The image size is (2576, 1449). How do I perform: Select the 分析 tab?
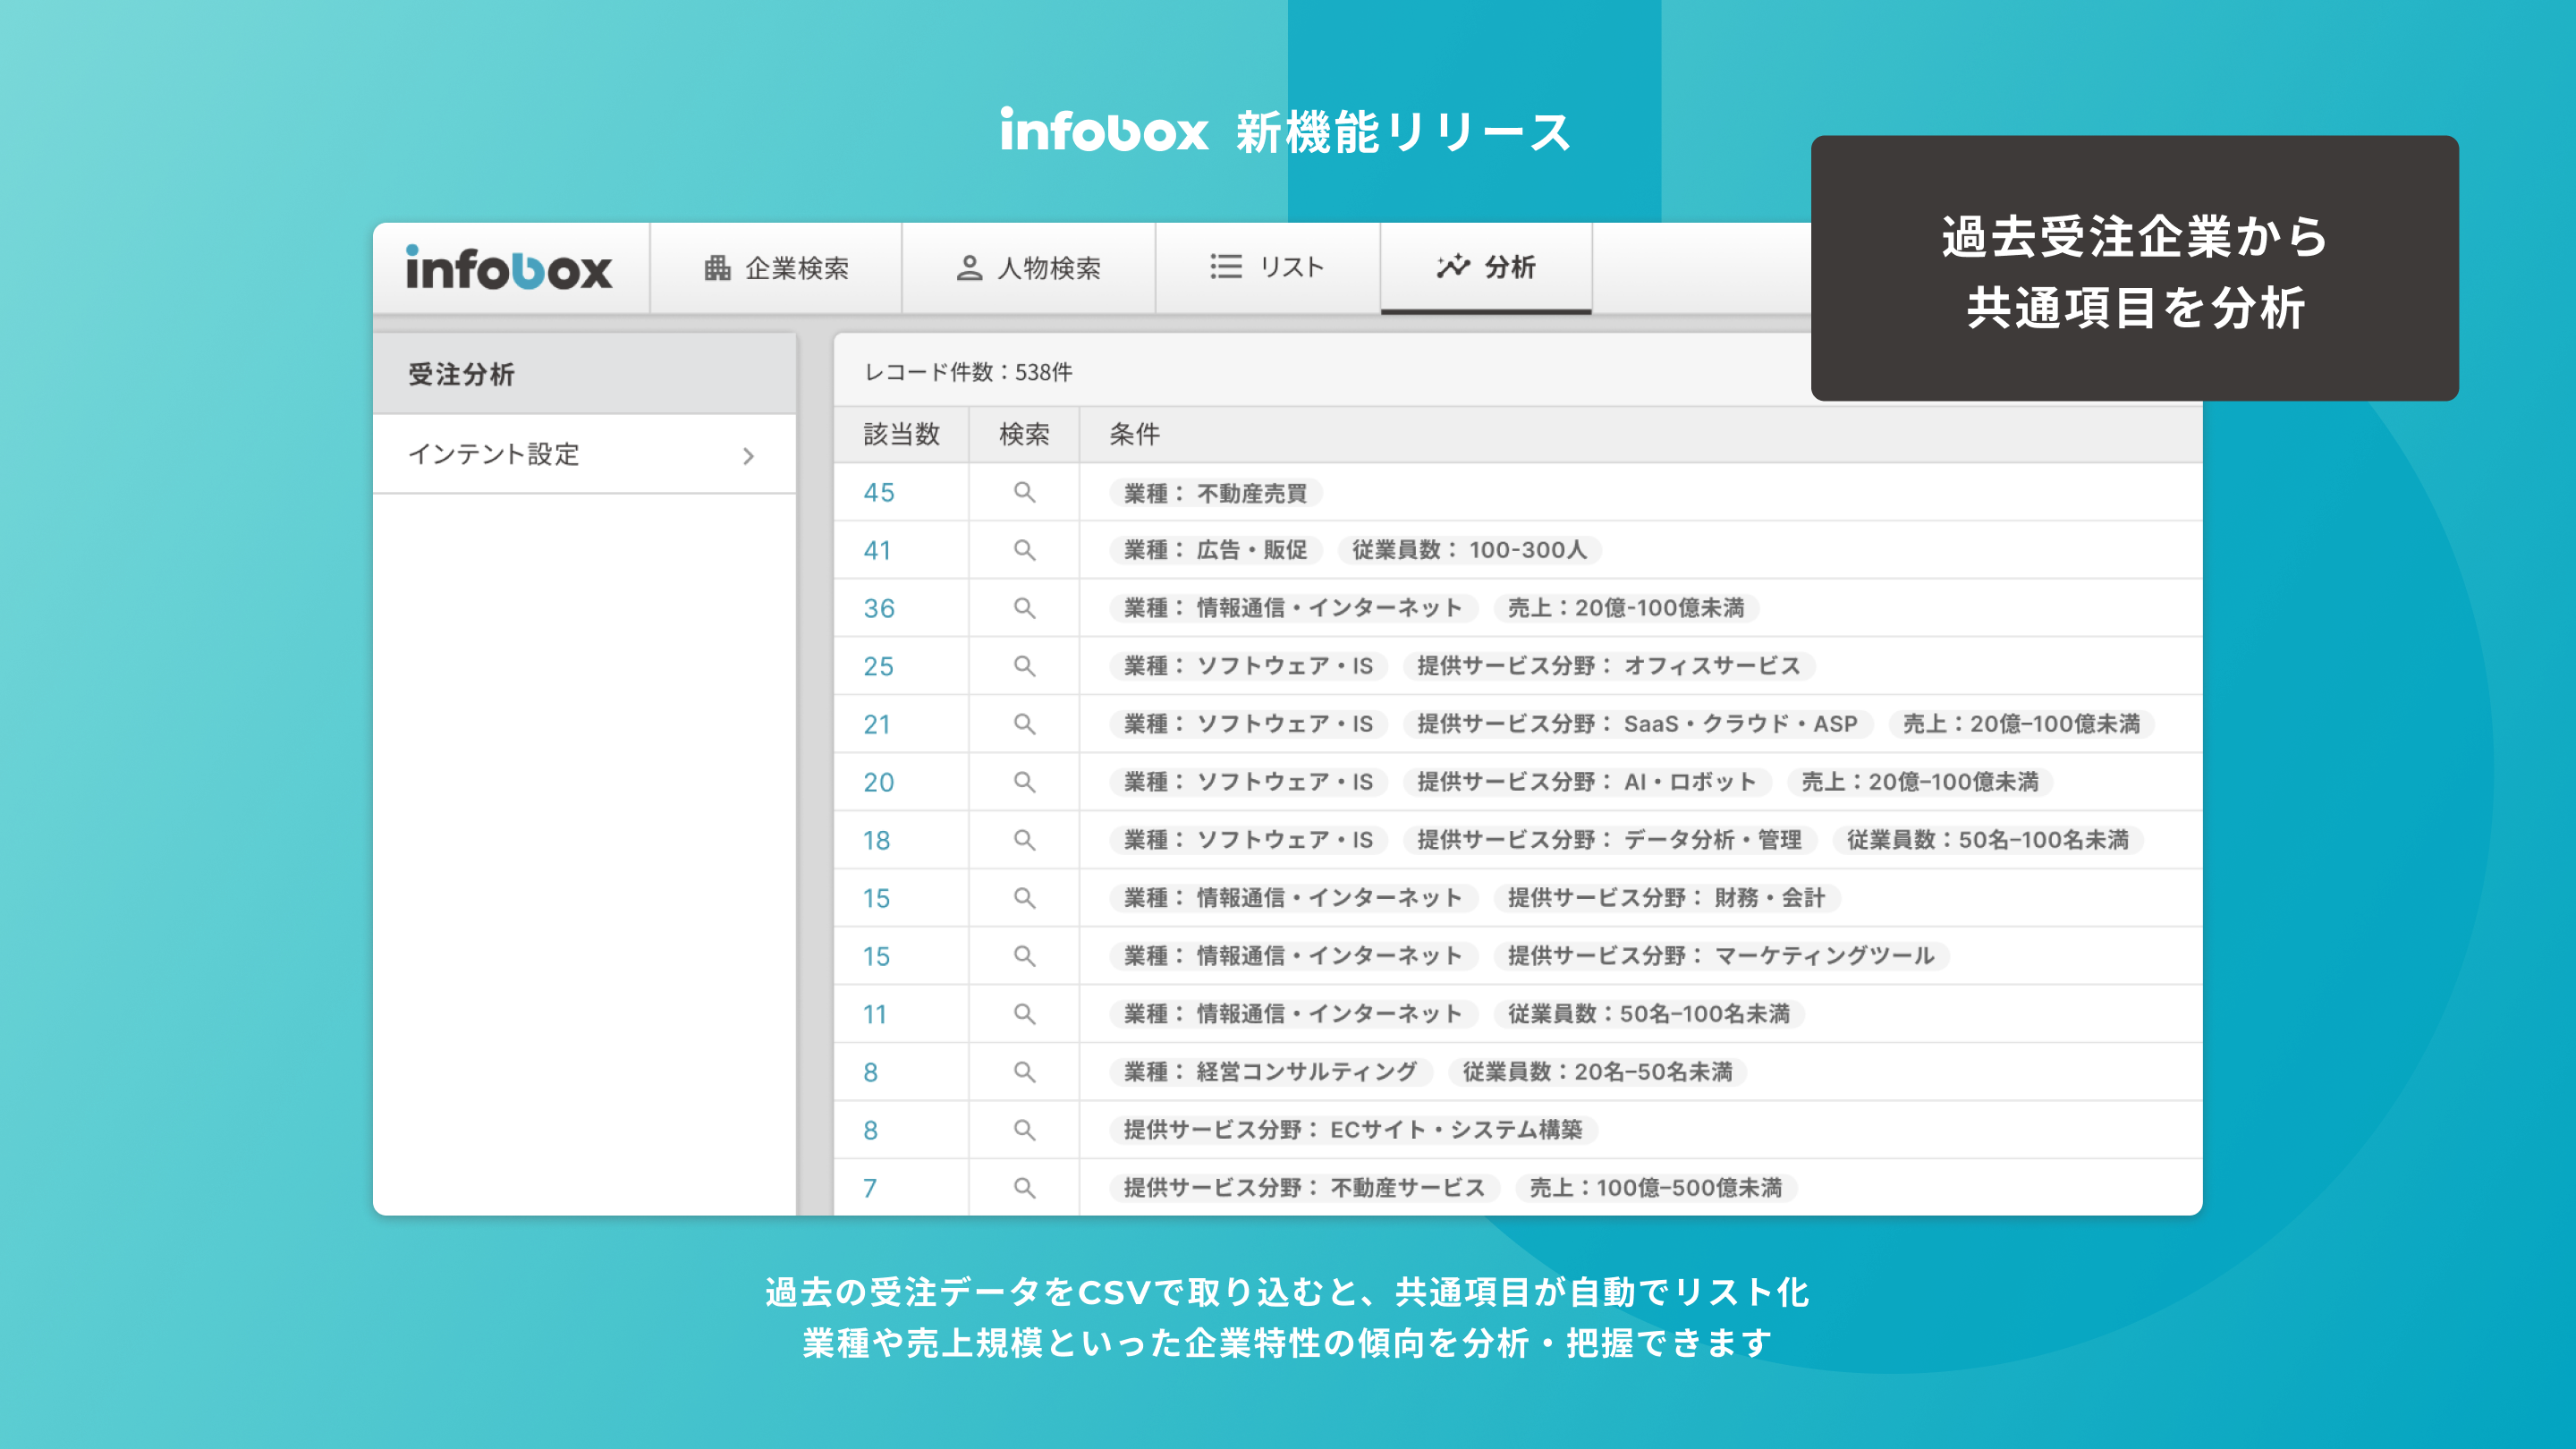pos(1486,268)
